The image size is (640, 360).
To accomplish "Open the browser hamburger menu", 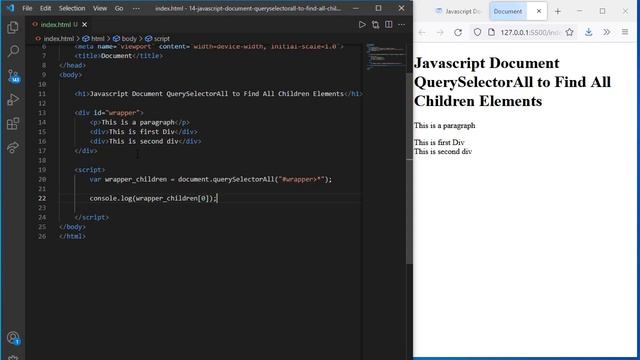I will (x=625, y=32).
